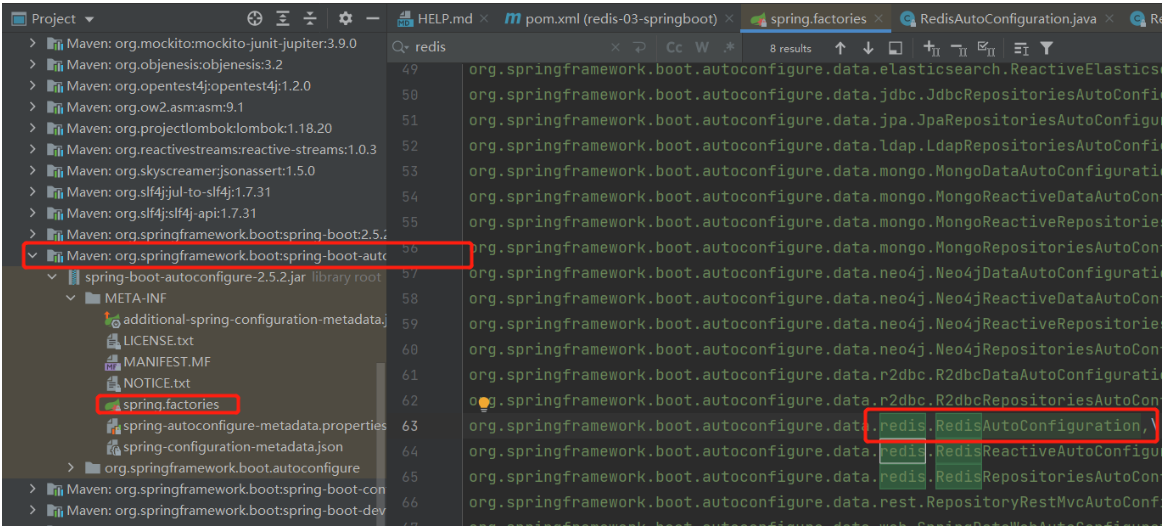Collapse Maven spring-boot-autoconfigure library node
This screenshot has width=1162, height=526.
[33, 256]
